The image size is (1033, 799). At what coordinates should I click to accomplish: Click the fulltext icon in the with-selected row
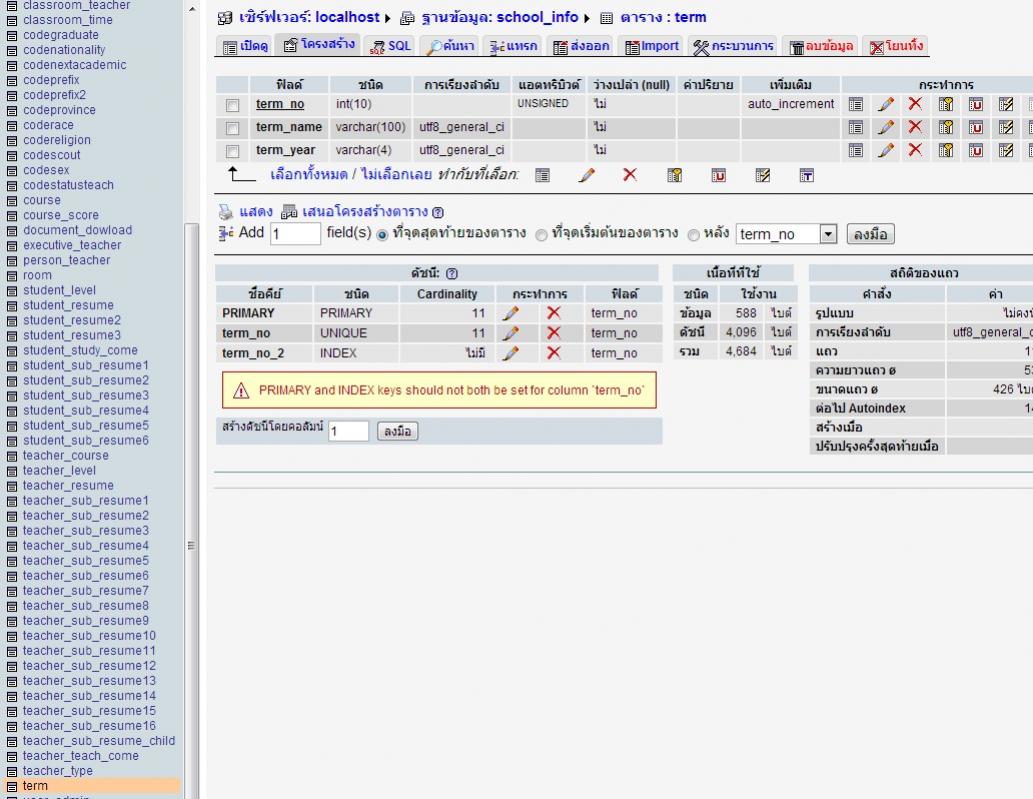tap(806, 175)
